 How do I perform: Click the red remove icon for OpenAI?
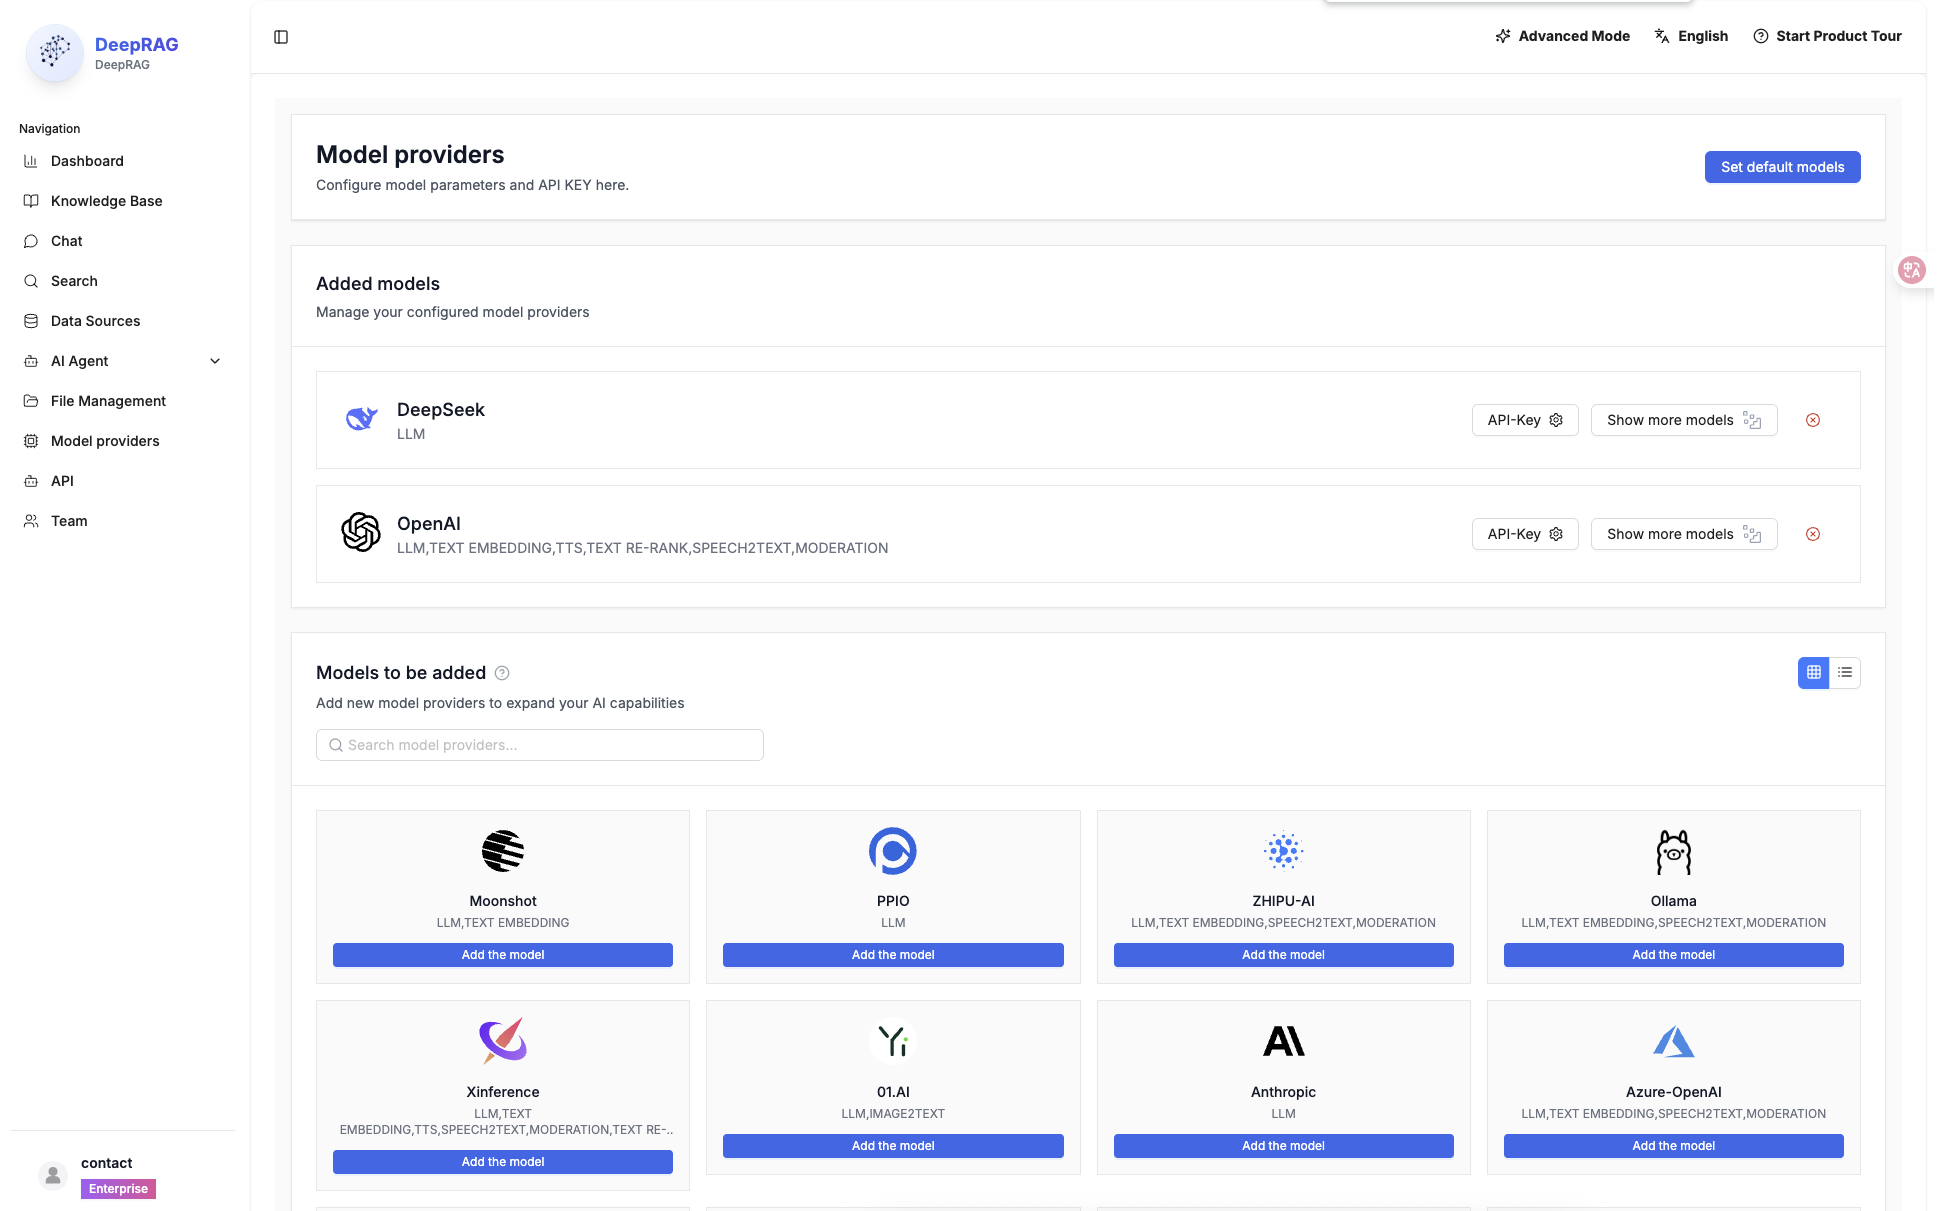pos(1812,534)
